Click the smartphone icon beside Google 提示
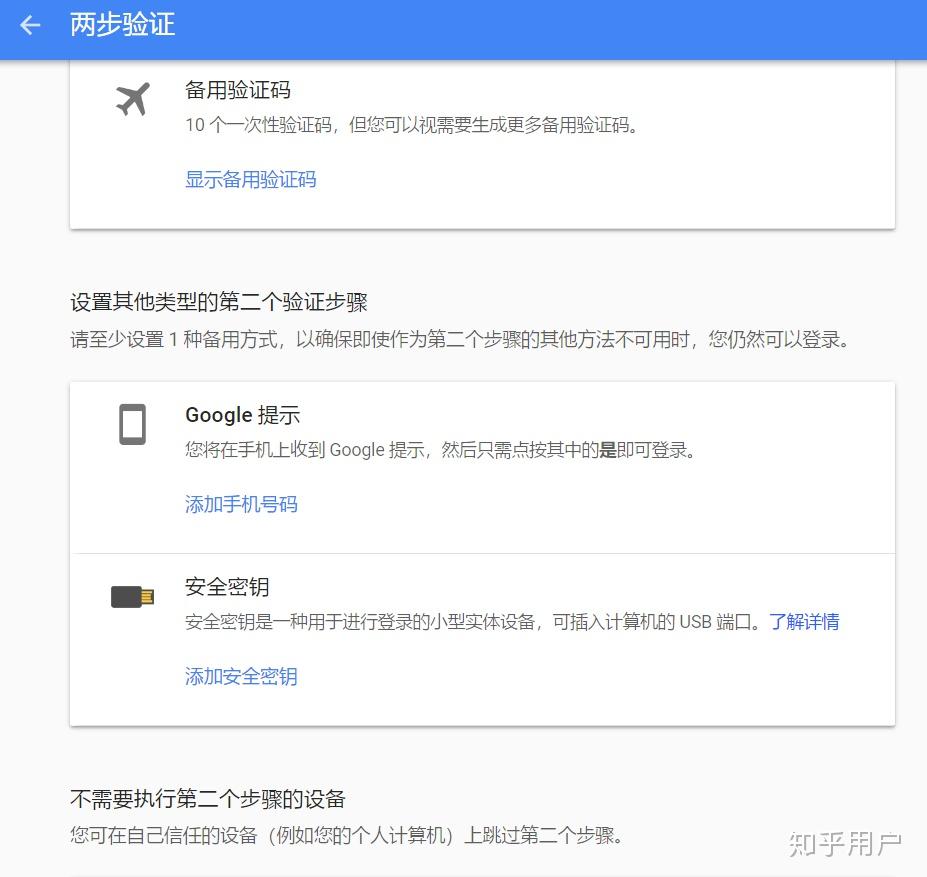 click(x=131, y=424)
